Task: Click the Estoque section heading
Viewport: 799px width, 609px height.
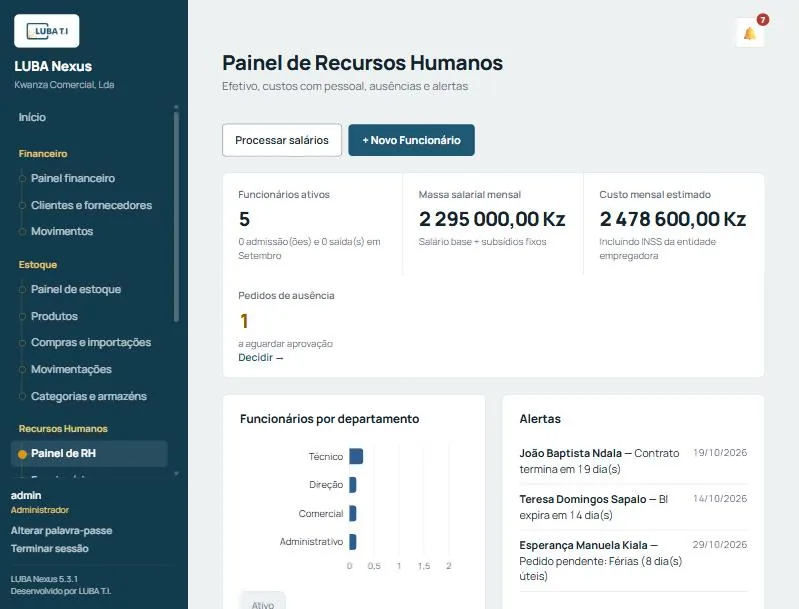Action: 38,265
